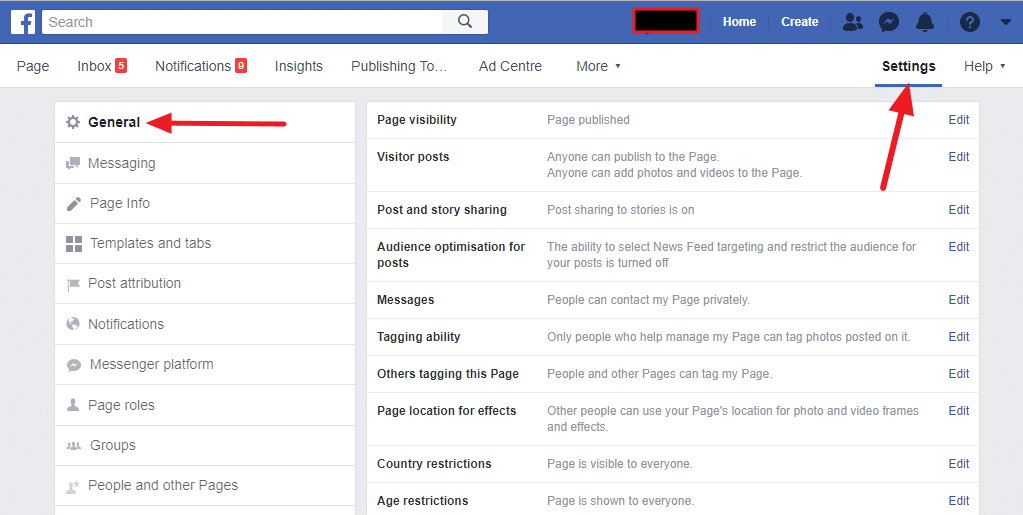Viewport: 1023px width, 515px height.
Task: Open Messenger platform section
Action: [205, 364]
